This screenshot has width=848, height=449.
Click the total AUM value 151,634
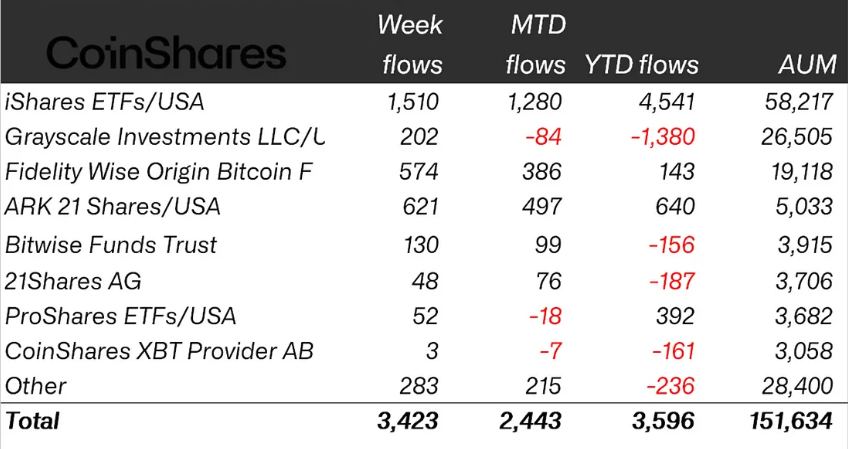pyautogui.click(x=789, y=421)
